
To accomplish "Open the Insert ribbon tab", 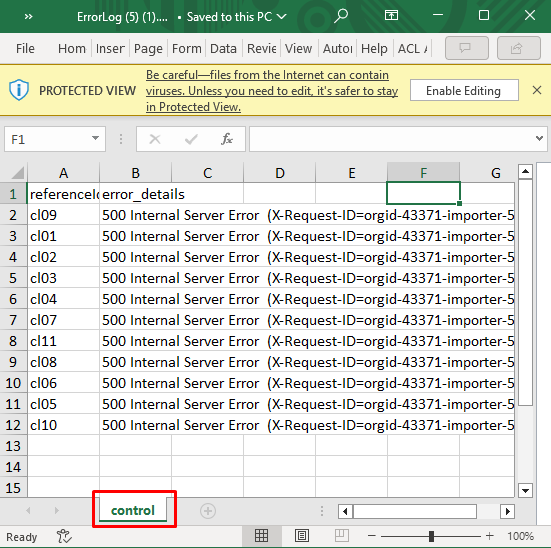I will (x=110, y=48).
